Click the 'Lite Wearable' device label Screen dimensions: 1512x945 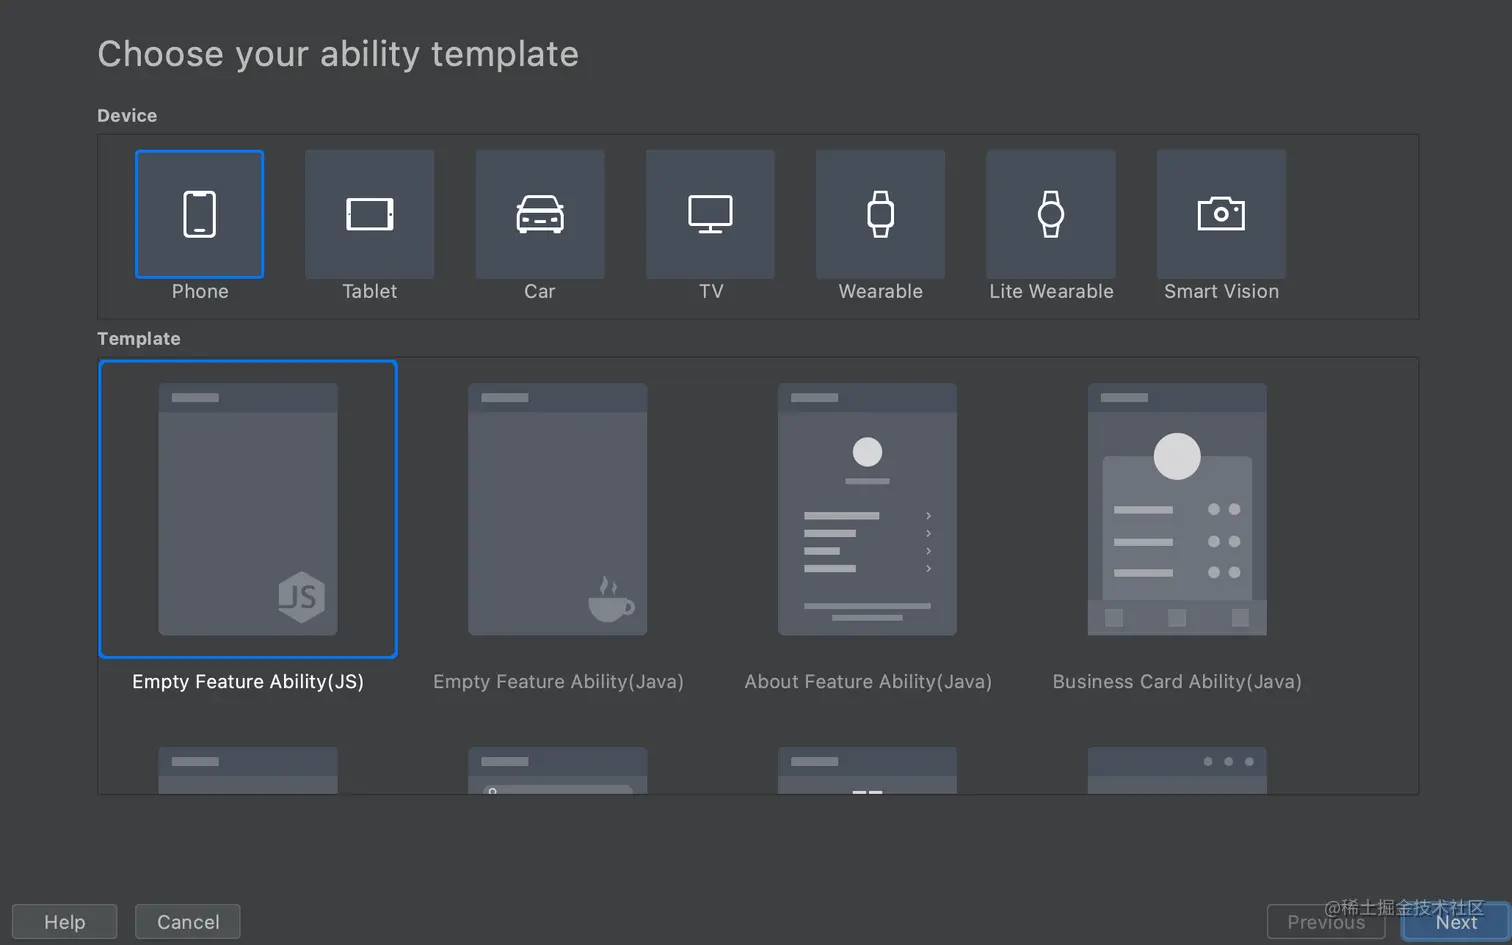coord(1051,291)
